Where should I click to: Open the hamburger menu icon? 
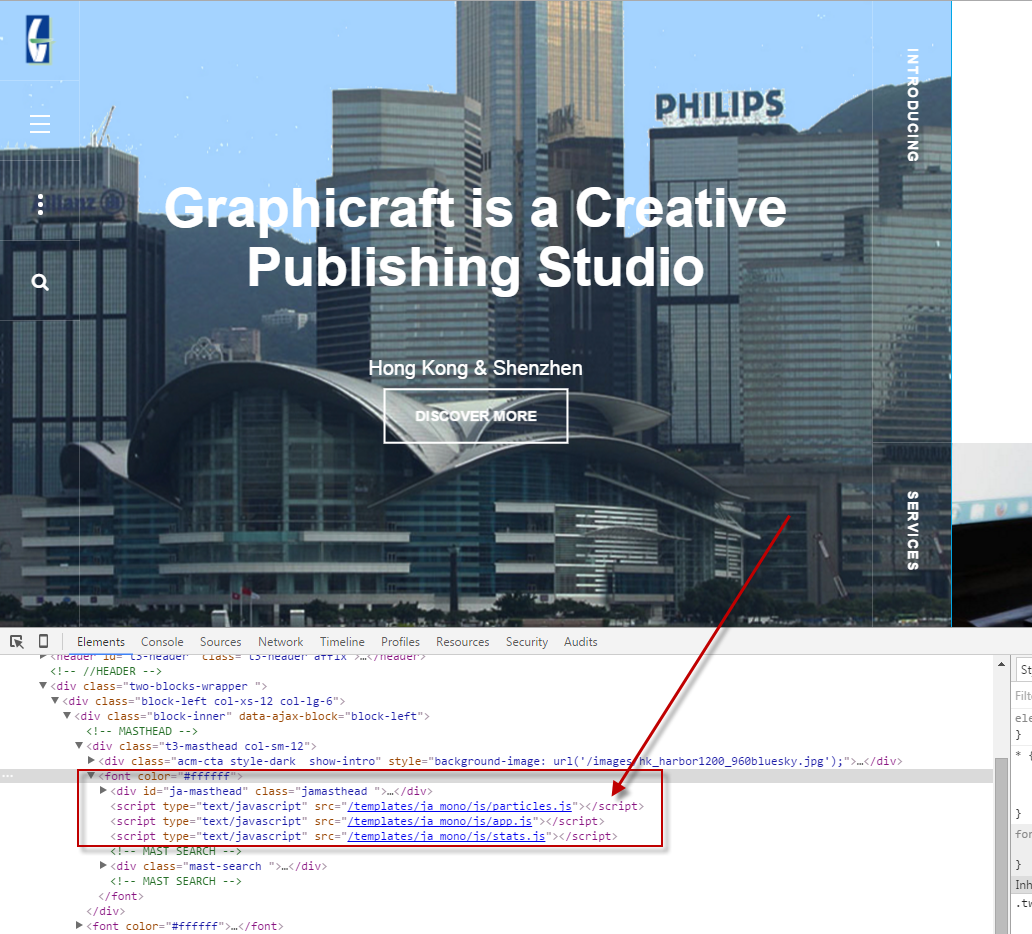coord(39,124)
